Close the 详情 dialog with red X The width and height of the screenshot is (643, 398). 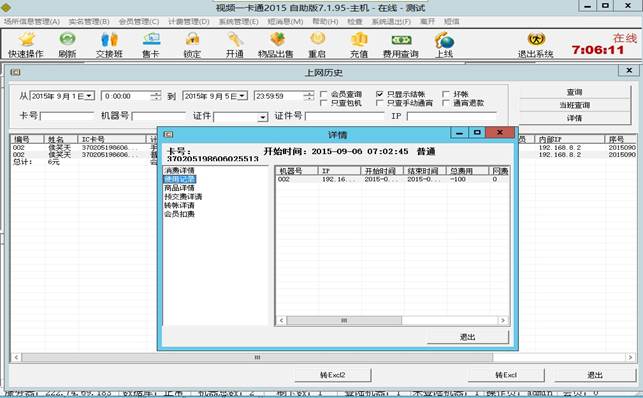coord(500,132)
